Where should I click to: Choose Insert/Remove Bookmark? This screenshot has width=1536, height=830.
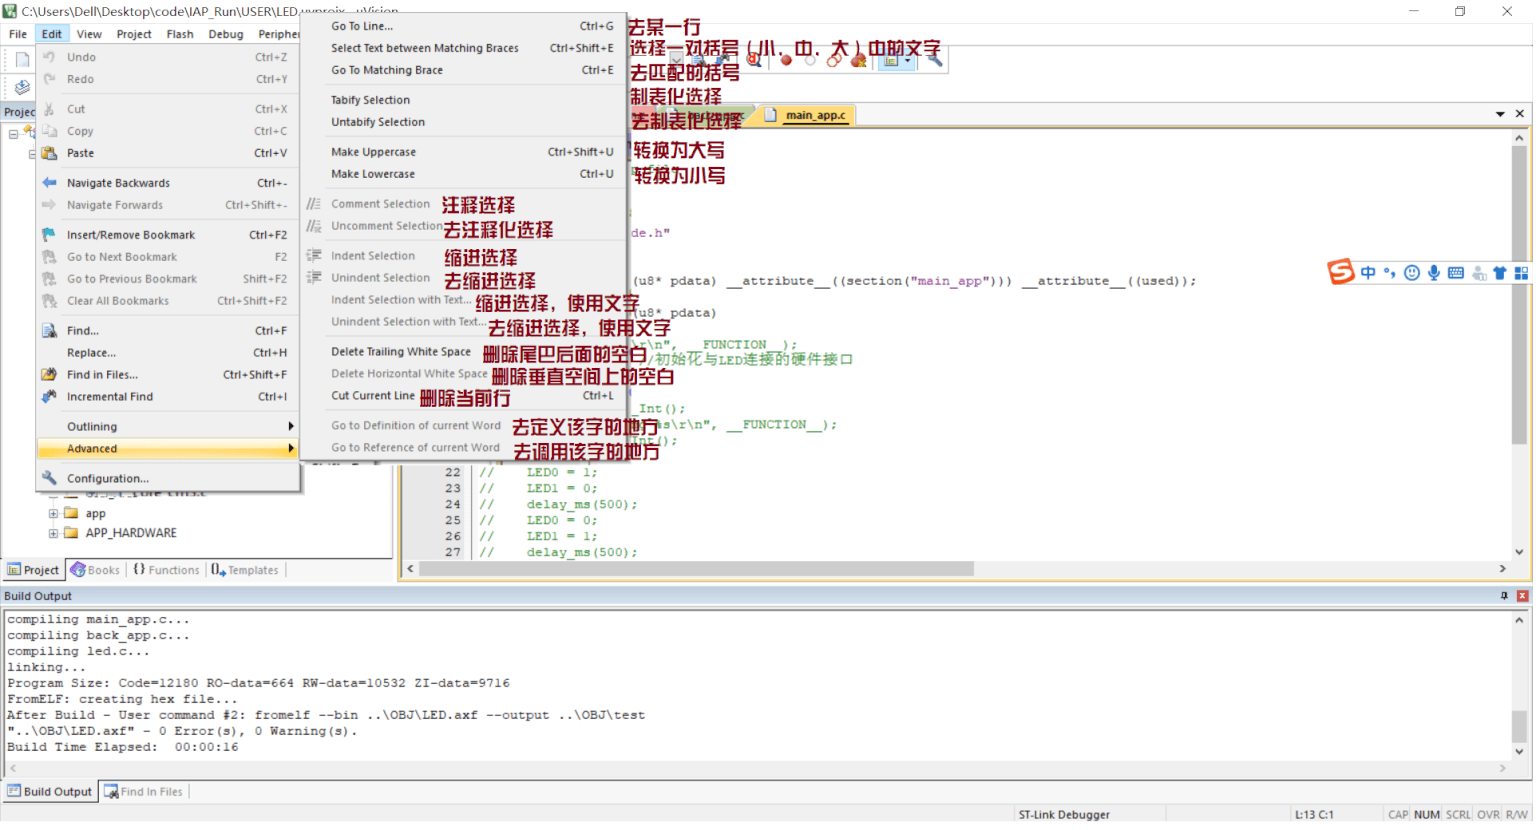pyautogui.click(x=168, y=235)
